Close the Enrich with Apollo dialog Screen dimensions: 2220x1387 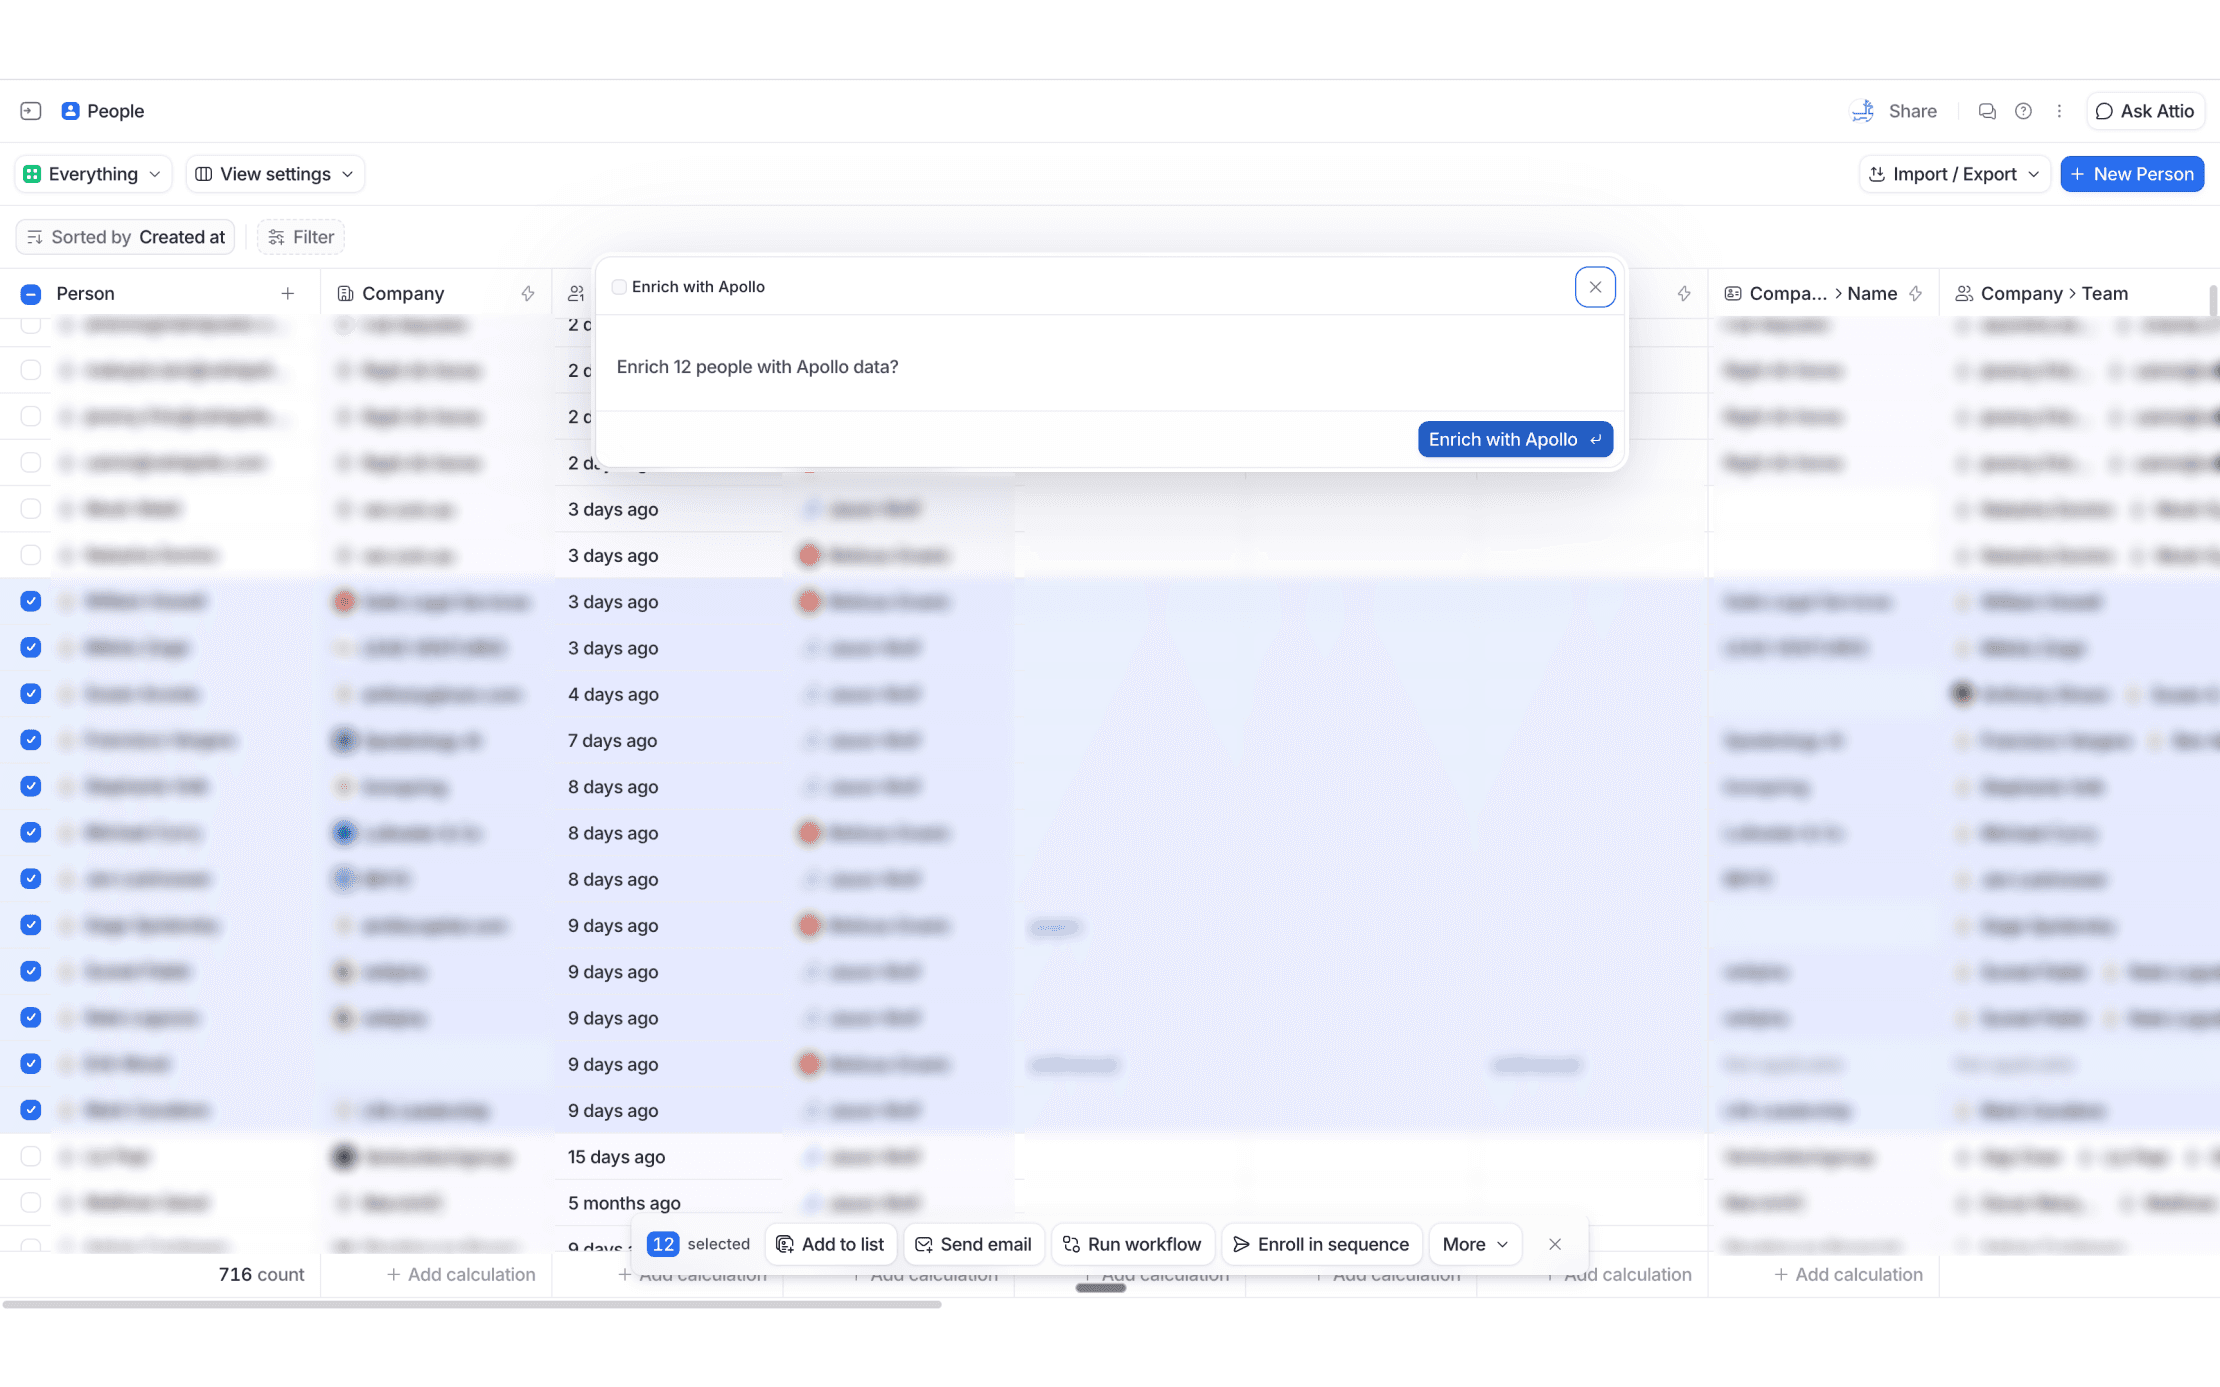click(1594, 287)
